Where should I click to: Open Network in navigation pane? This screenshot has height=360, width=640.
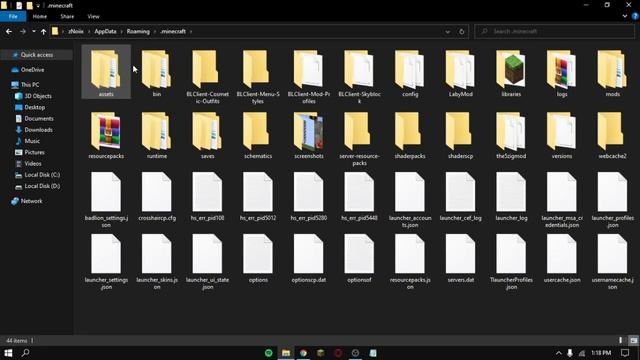click(x=31, y=201)
